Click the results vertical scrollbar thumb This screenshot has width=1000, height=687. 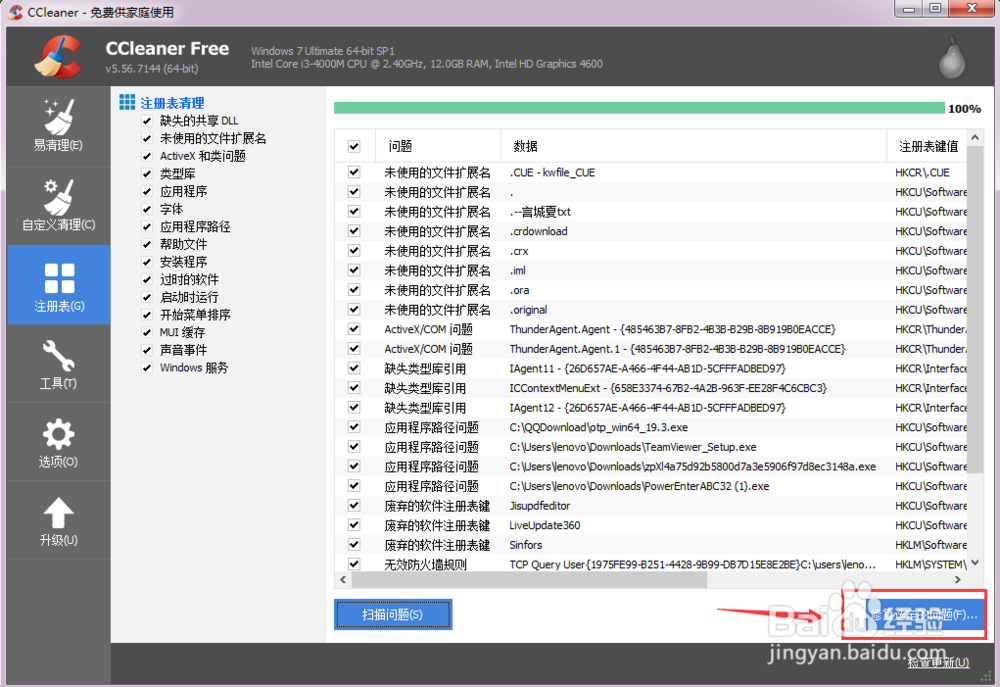(x=974, y=309)
